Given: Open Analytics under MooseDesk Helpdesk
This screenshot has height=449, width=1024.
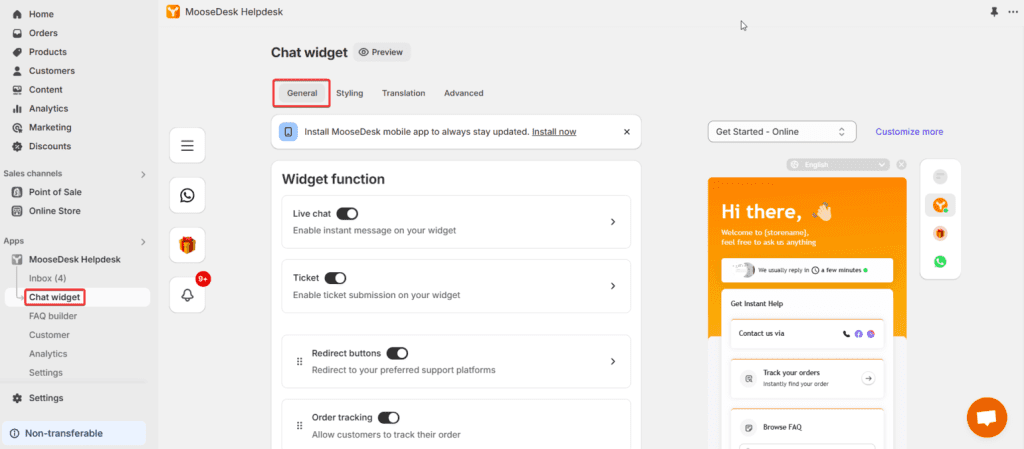Looking at the screenshot, I should pyautogui.click(x=48, y=354).
